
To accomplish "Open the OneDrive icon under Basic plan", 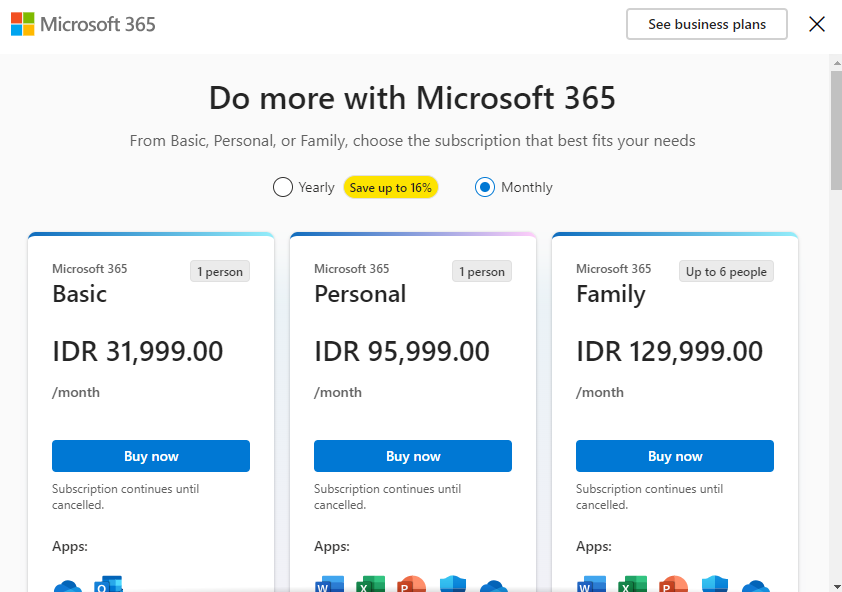I will [68, 586].
